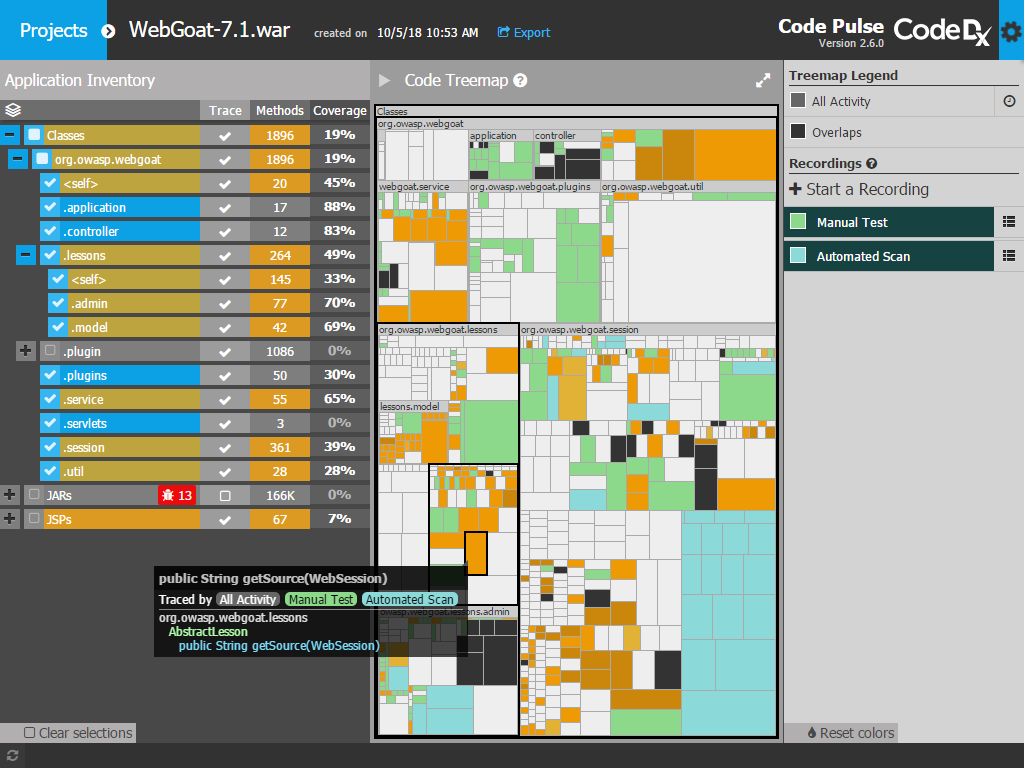Image resolution: width=1024 pixels, height=768 pixels.
Task: Open the Manual Test recording menu
Action: coord(1010,222)
